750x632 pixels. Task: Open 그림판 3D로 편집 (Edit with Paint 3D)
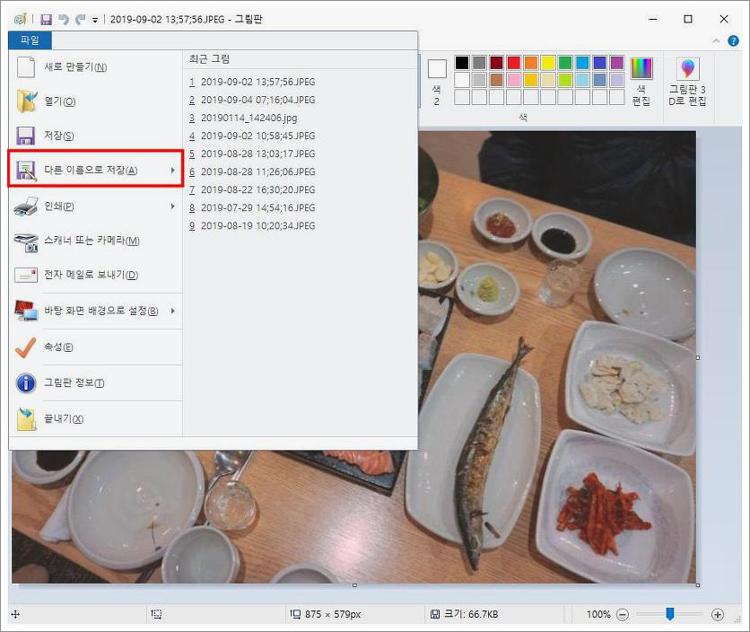[687, 81]
